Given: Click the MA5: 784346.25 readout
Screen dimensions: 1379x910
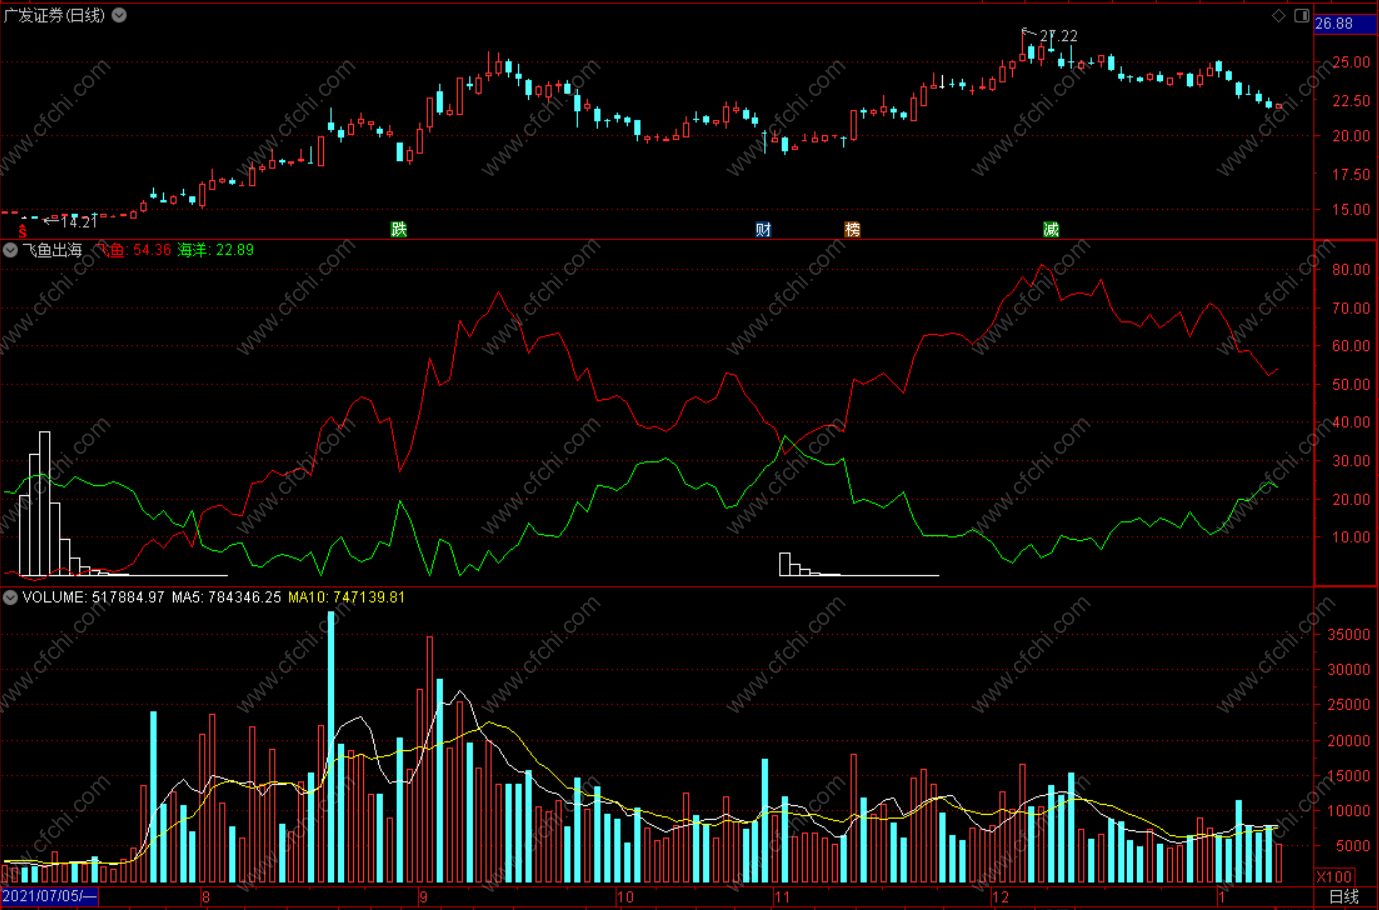Looking at the screenshot, I should pyautogui.click(x=226, y=597).
